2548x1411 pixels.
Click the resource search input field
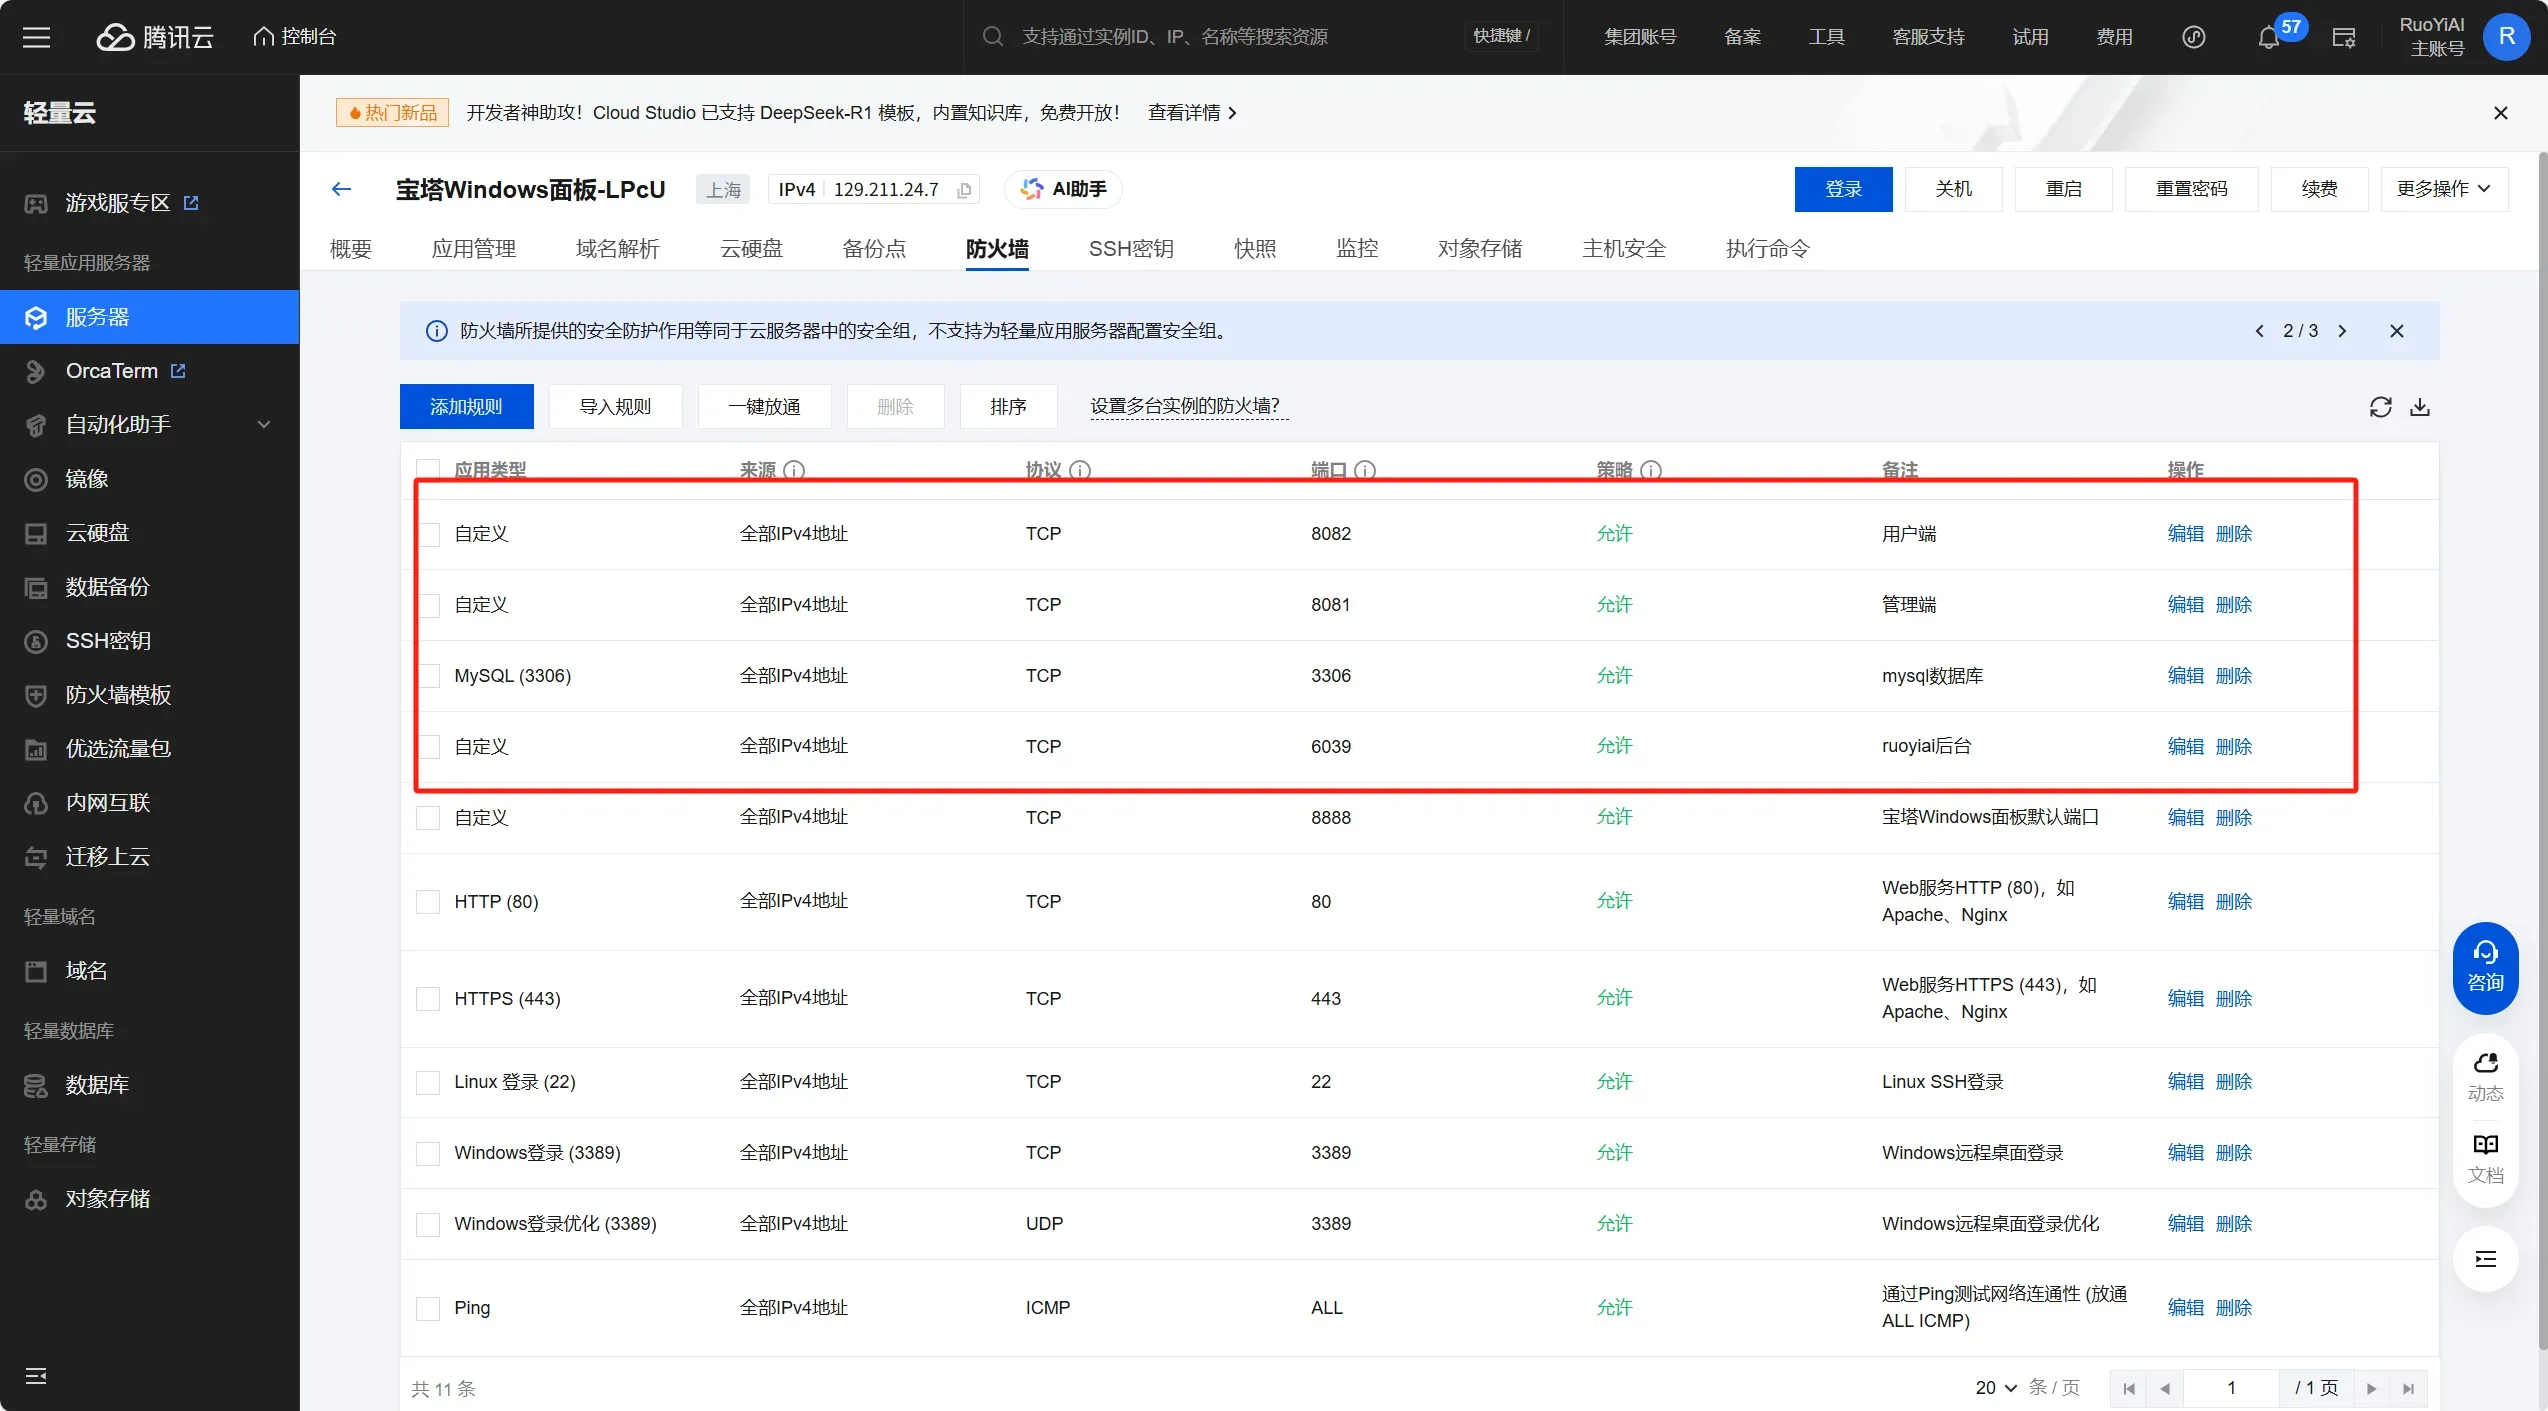1175,37
